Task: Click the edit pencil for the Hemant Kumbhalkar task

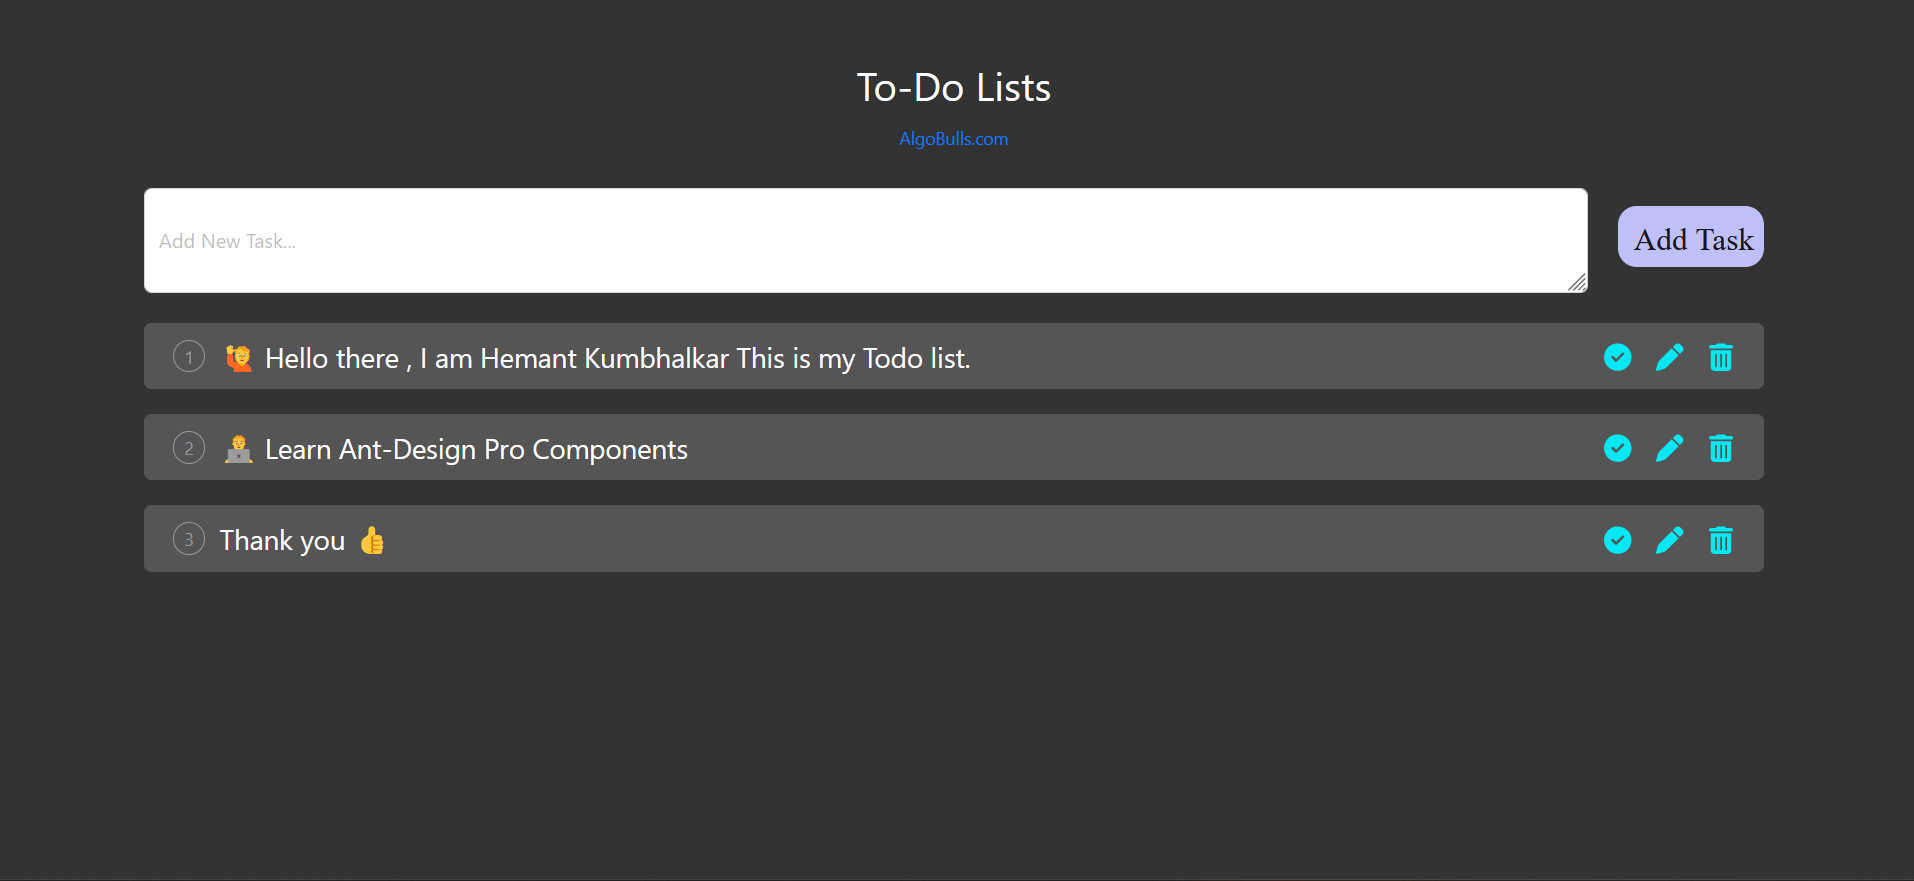Action: click(x=1669, y=357)
